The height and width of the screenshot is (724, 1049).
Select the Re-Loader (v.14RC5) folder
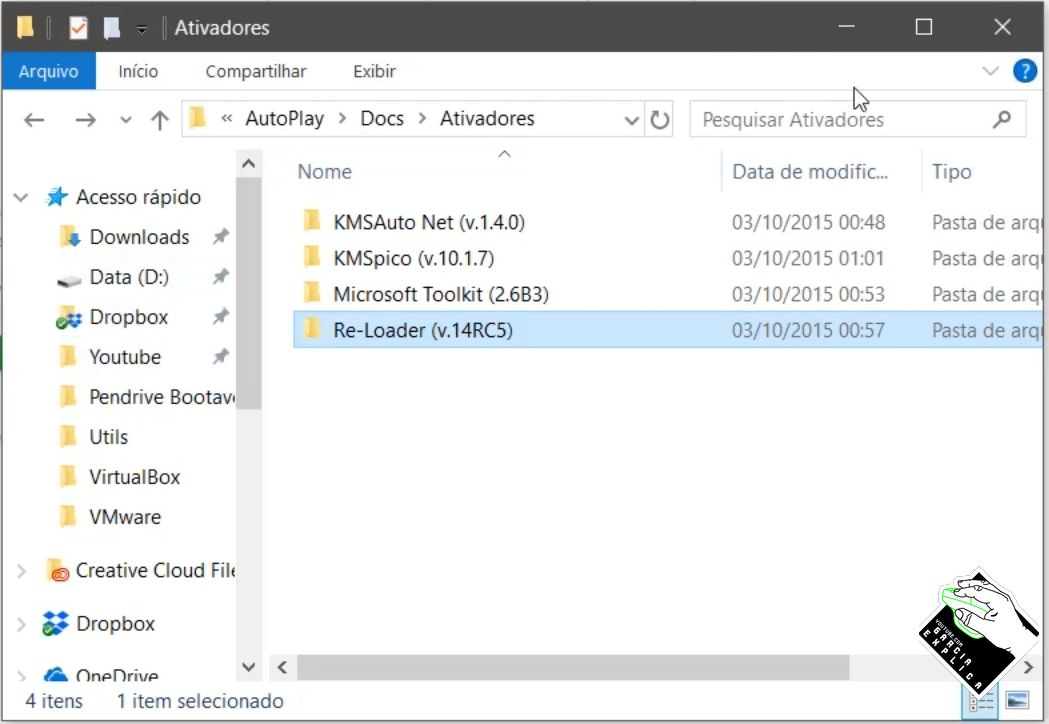coord(666,330)
